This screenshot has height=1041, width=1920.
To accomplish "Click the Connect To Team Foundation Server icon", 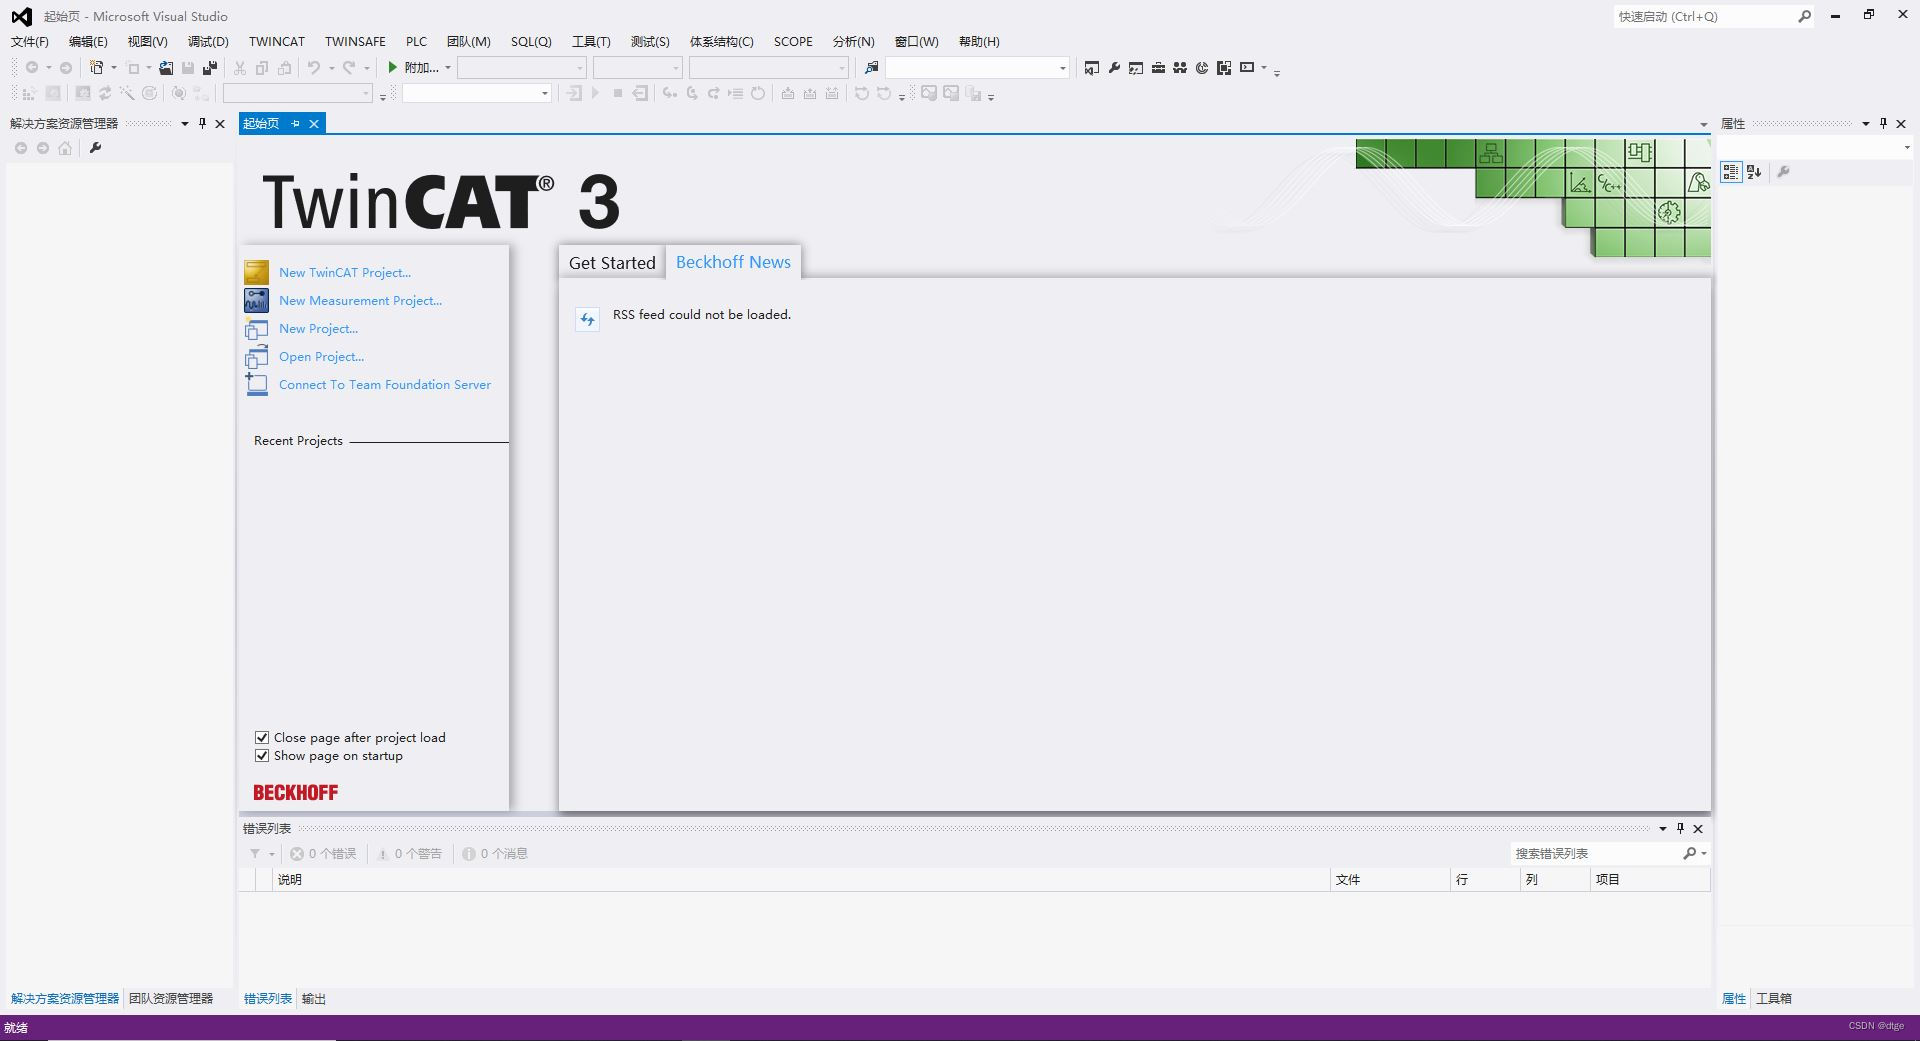I will pos(257,384).
